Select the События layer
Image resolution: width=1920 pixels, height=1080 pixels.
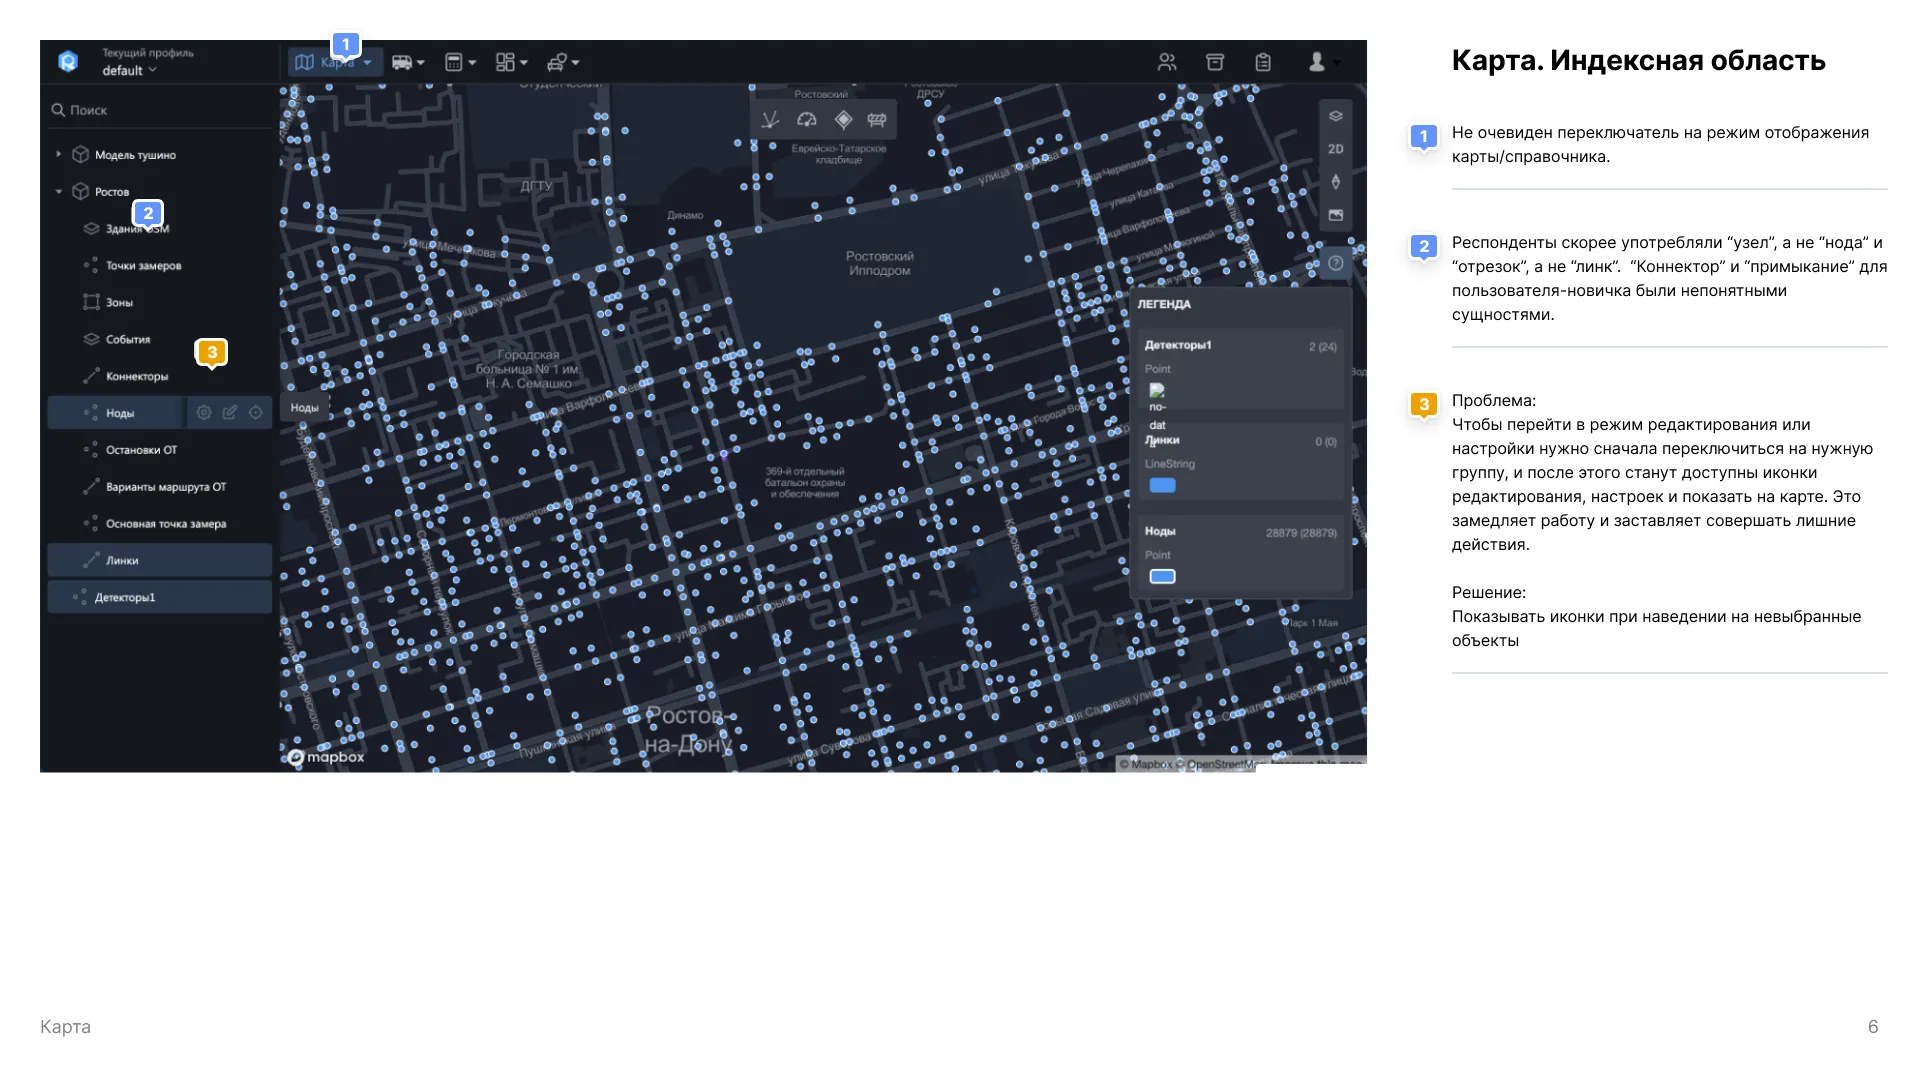point(128,339)
